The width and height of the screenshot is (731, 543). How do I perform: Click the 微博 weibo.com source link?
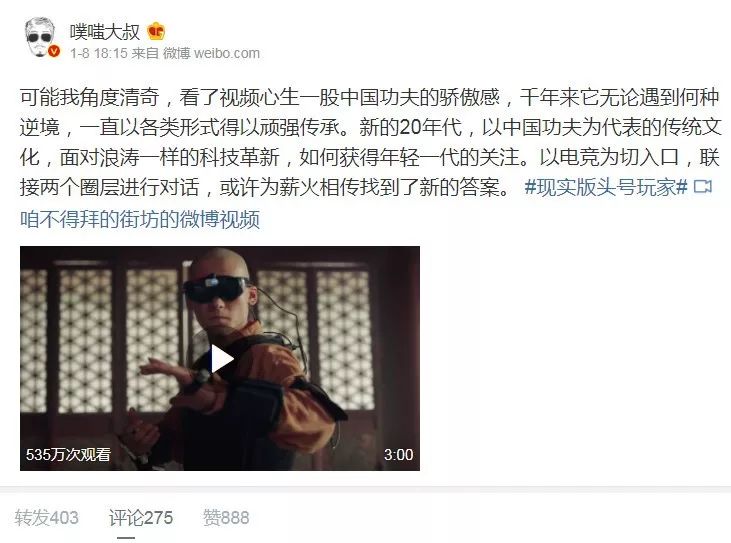211,54
